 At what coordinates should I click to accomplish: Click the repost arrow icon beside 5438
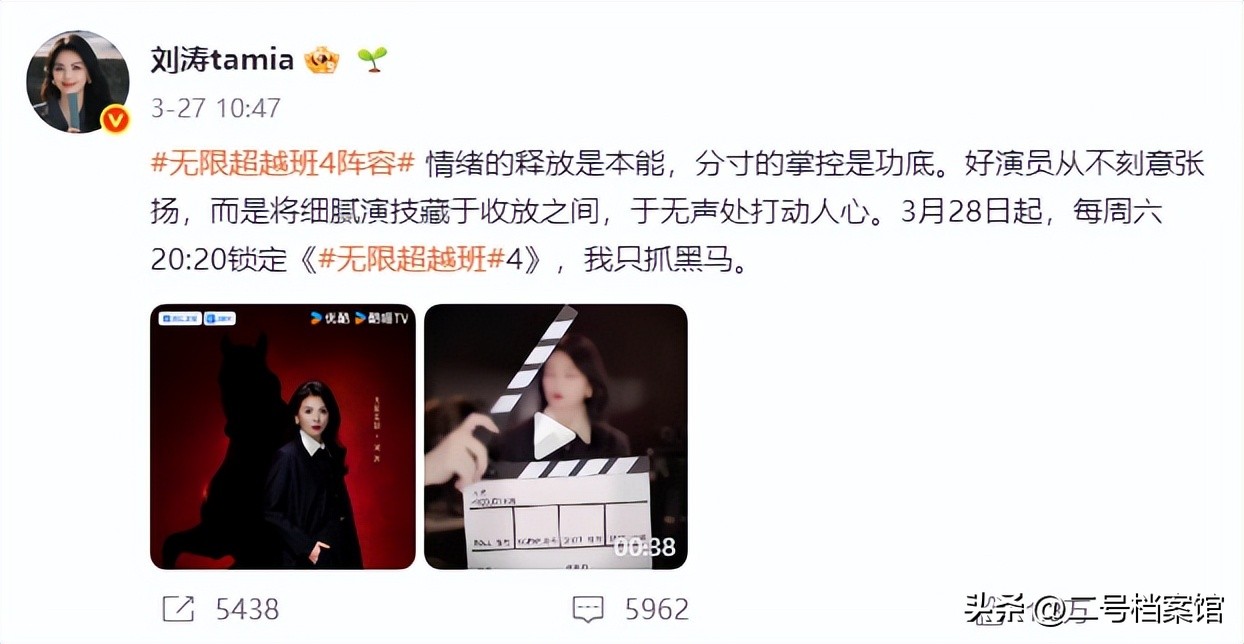tap(178, 608)
